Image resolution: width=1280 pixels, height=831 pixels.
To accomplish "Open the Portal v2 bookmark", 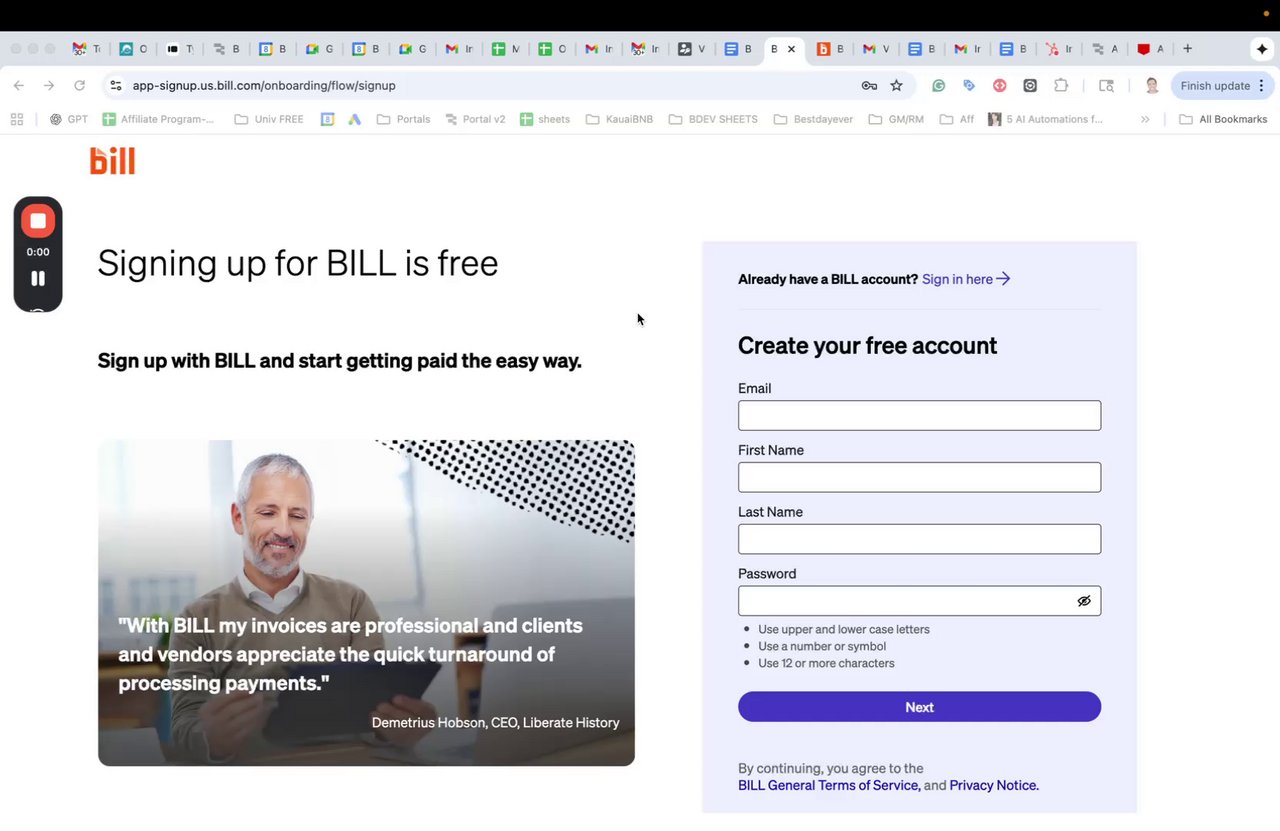I will pyautogui.click(x=475, y=119).
